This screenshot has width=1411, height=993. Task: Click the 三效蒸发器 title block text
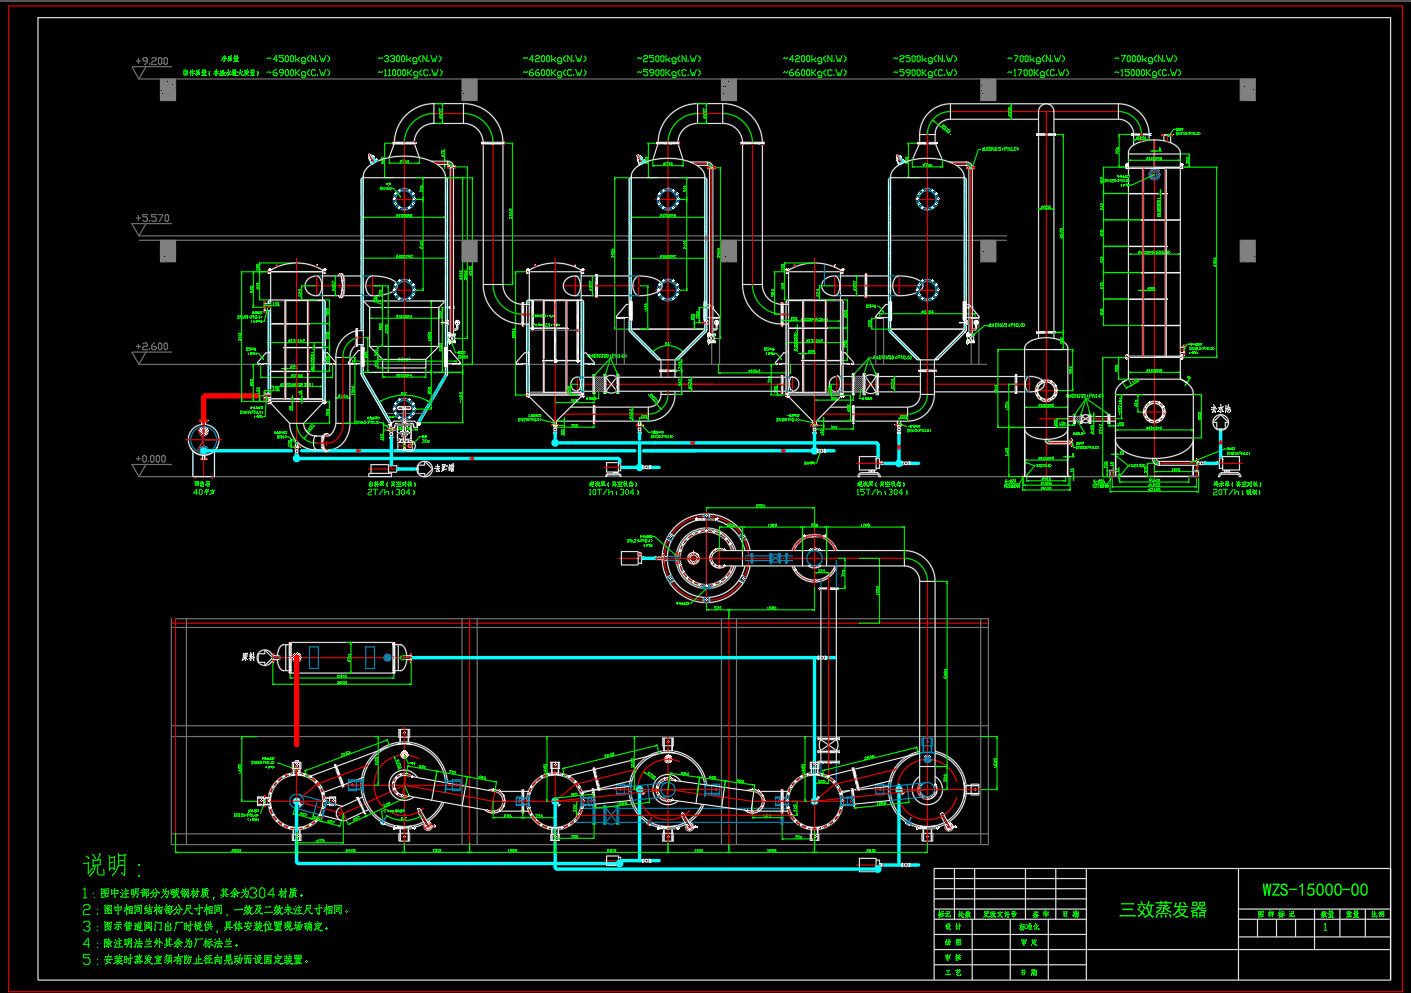click(x=1162, y=910)
